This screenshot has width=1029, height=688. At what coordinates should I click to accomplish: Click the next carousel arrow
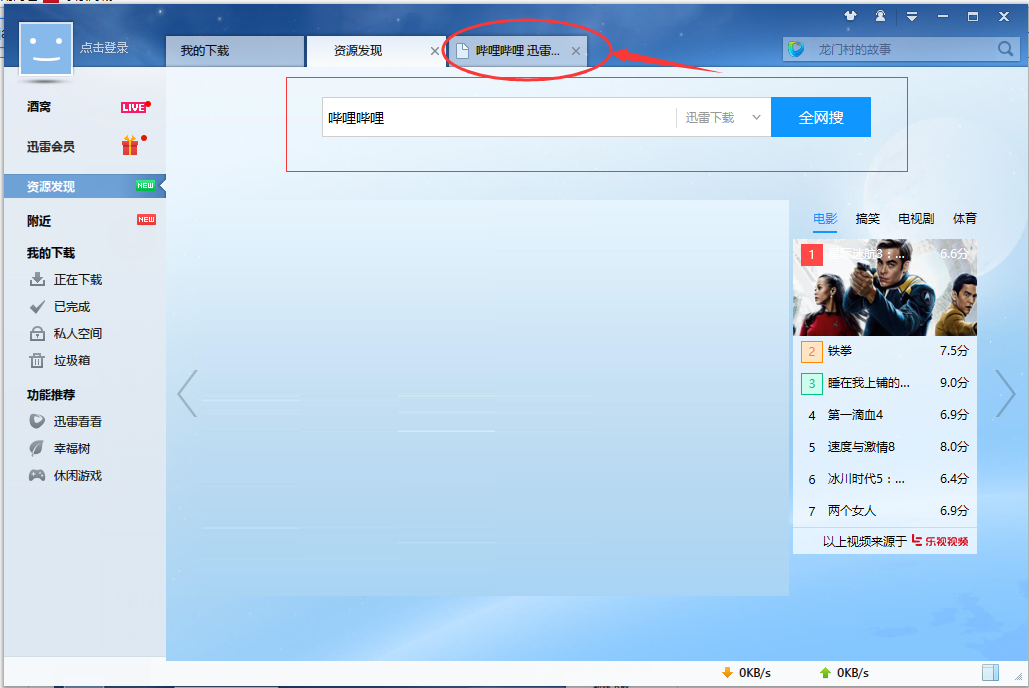click(x=1005, y=393)
